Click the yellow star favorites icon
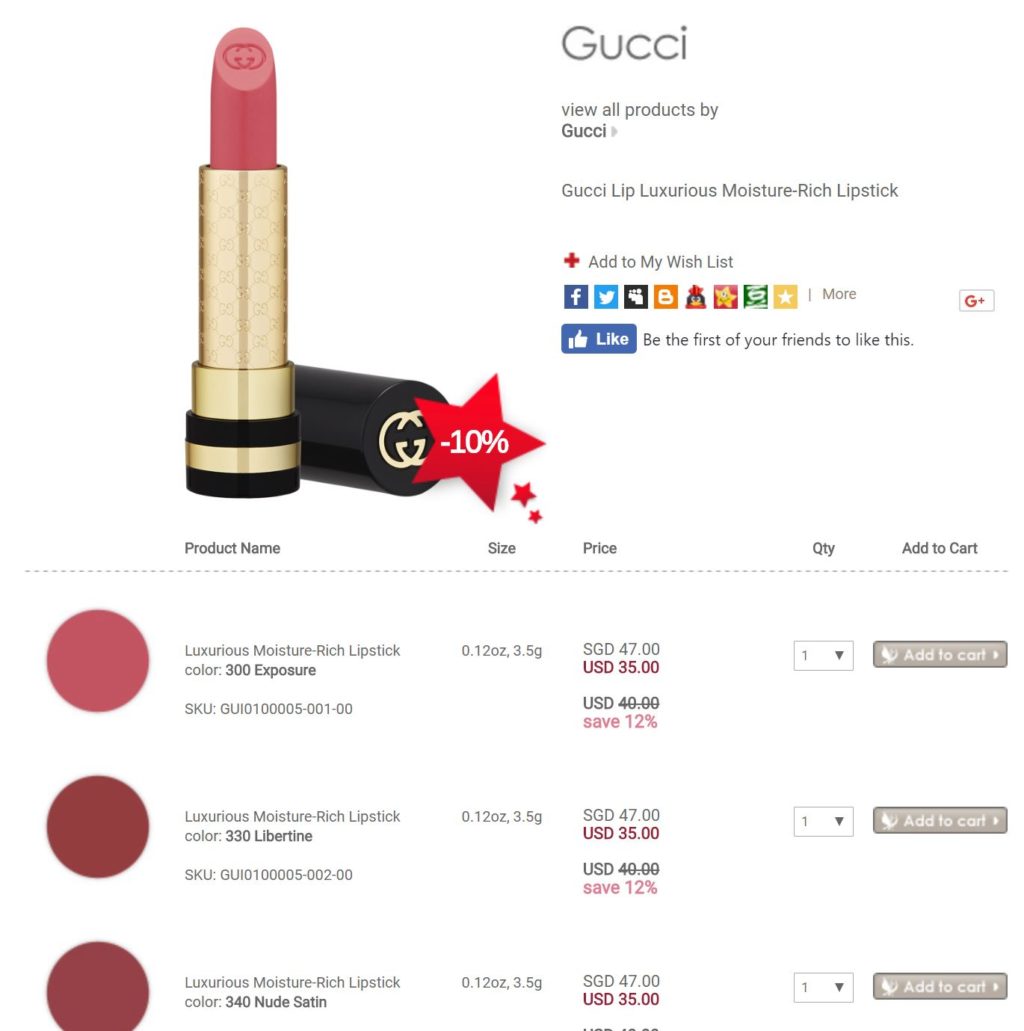The width and height of the screenshot is (1024, 1031). (x=785, y=297)
